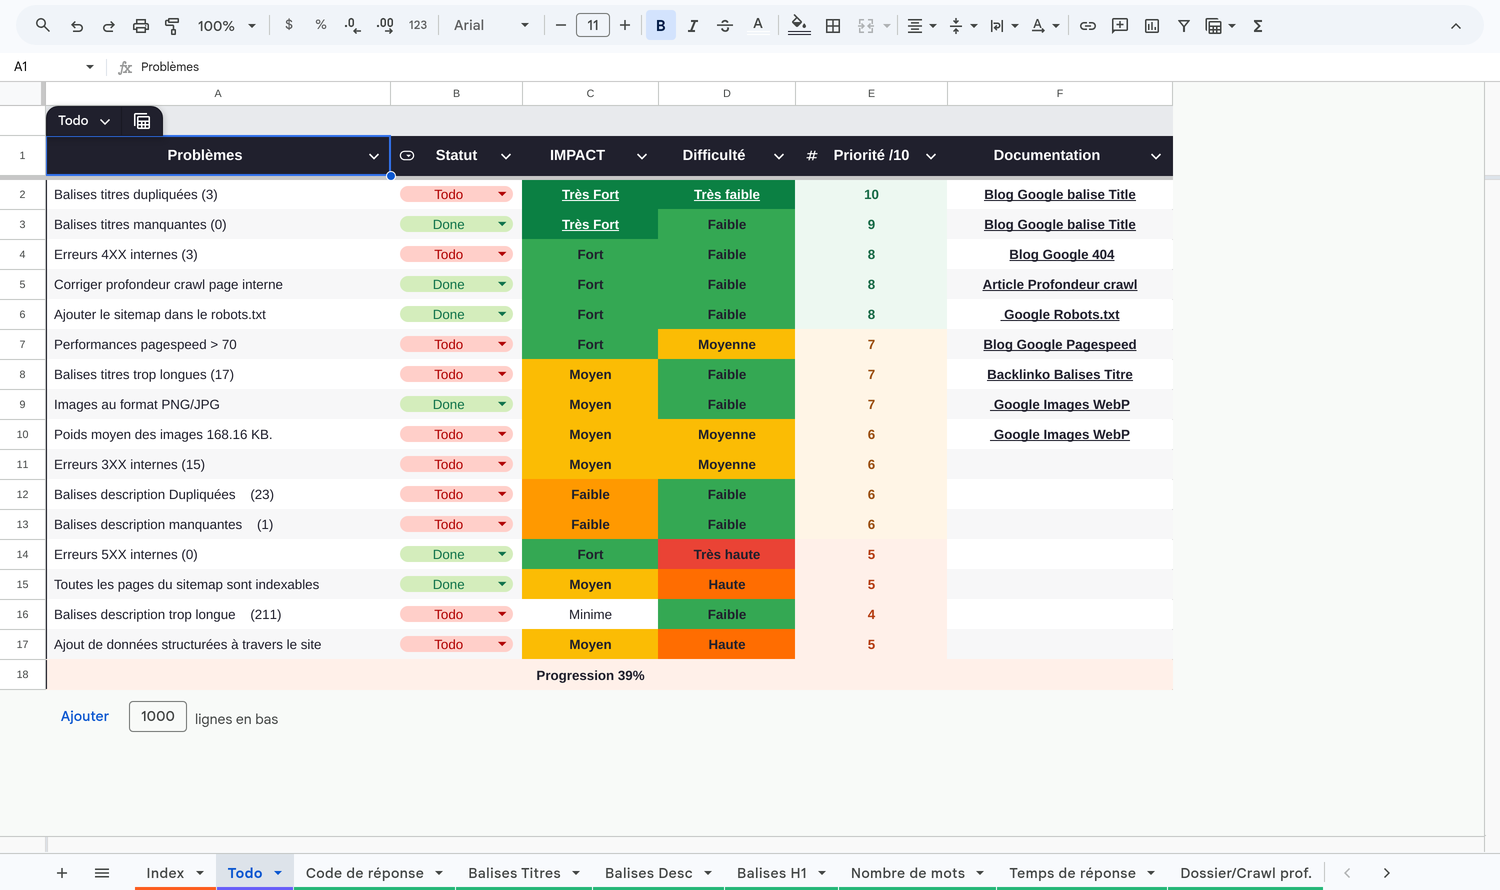
Task: Click the create filter funnel icon
Action: pyautogui.click(x=1184, y=26)
